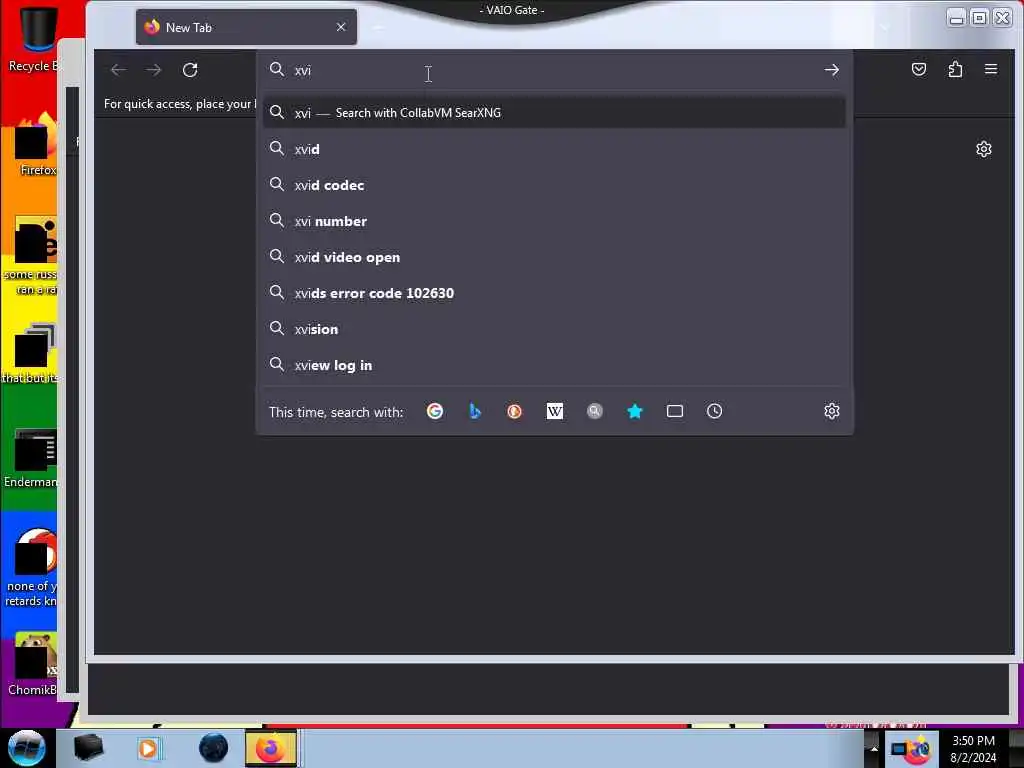The height and width of the screenshot is (768, 1024).
Task: Select the New Tab tab
Action: pos(246,27)
